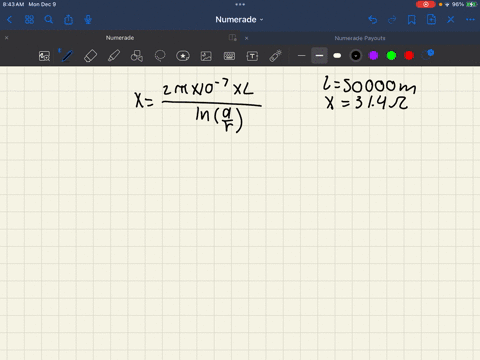
Task: Open the custom color picker
Action: click(428, 55)
